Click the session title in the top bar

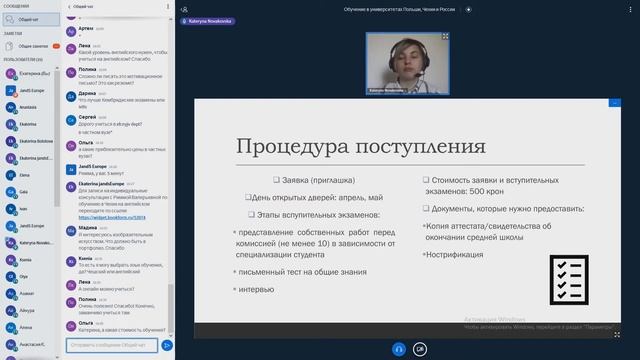399,9
